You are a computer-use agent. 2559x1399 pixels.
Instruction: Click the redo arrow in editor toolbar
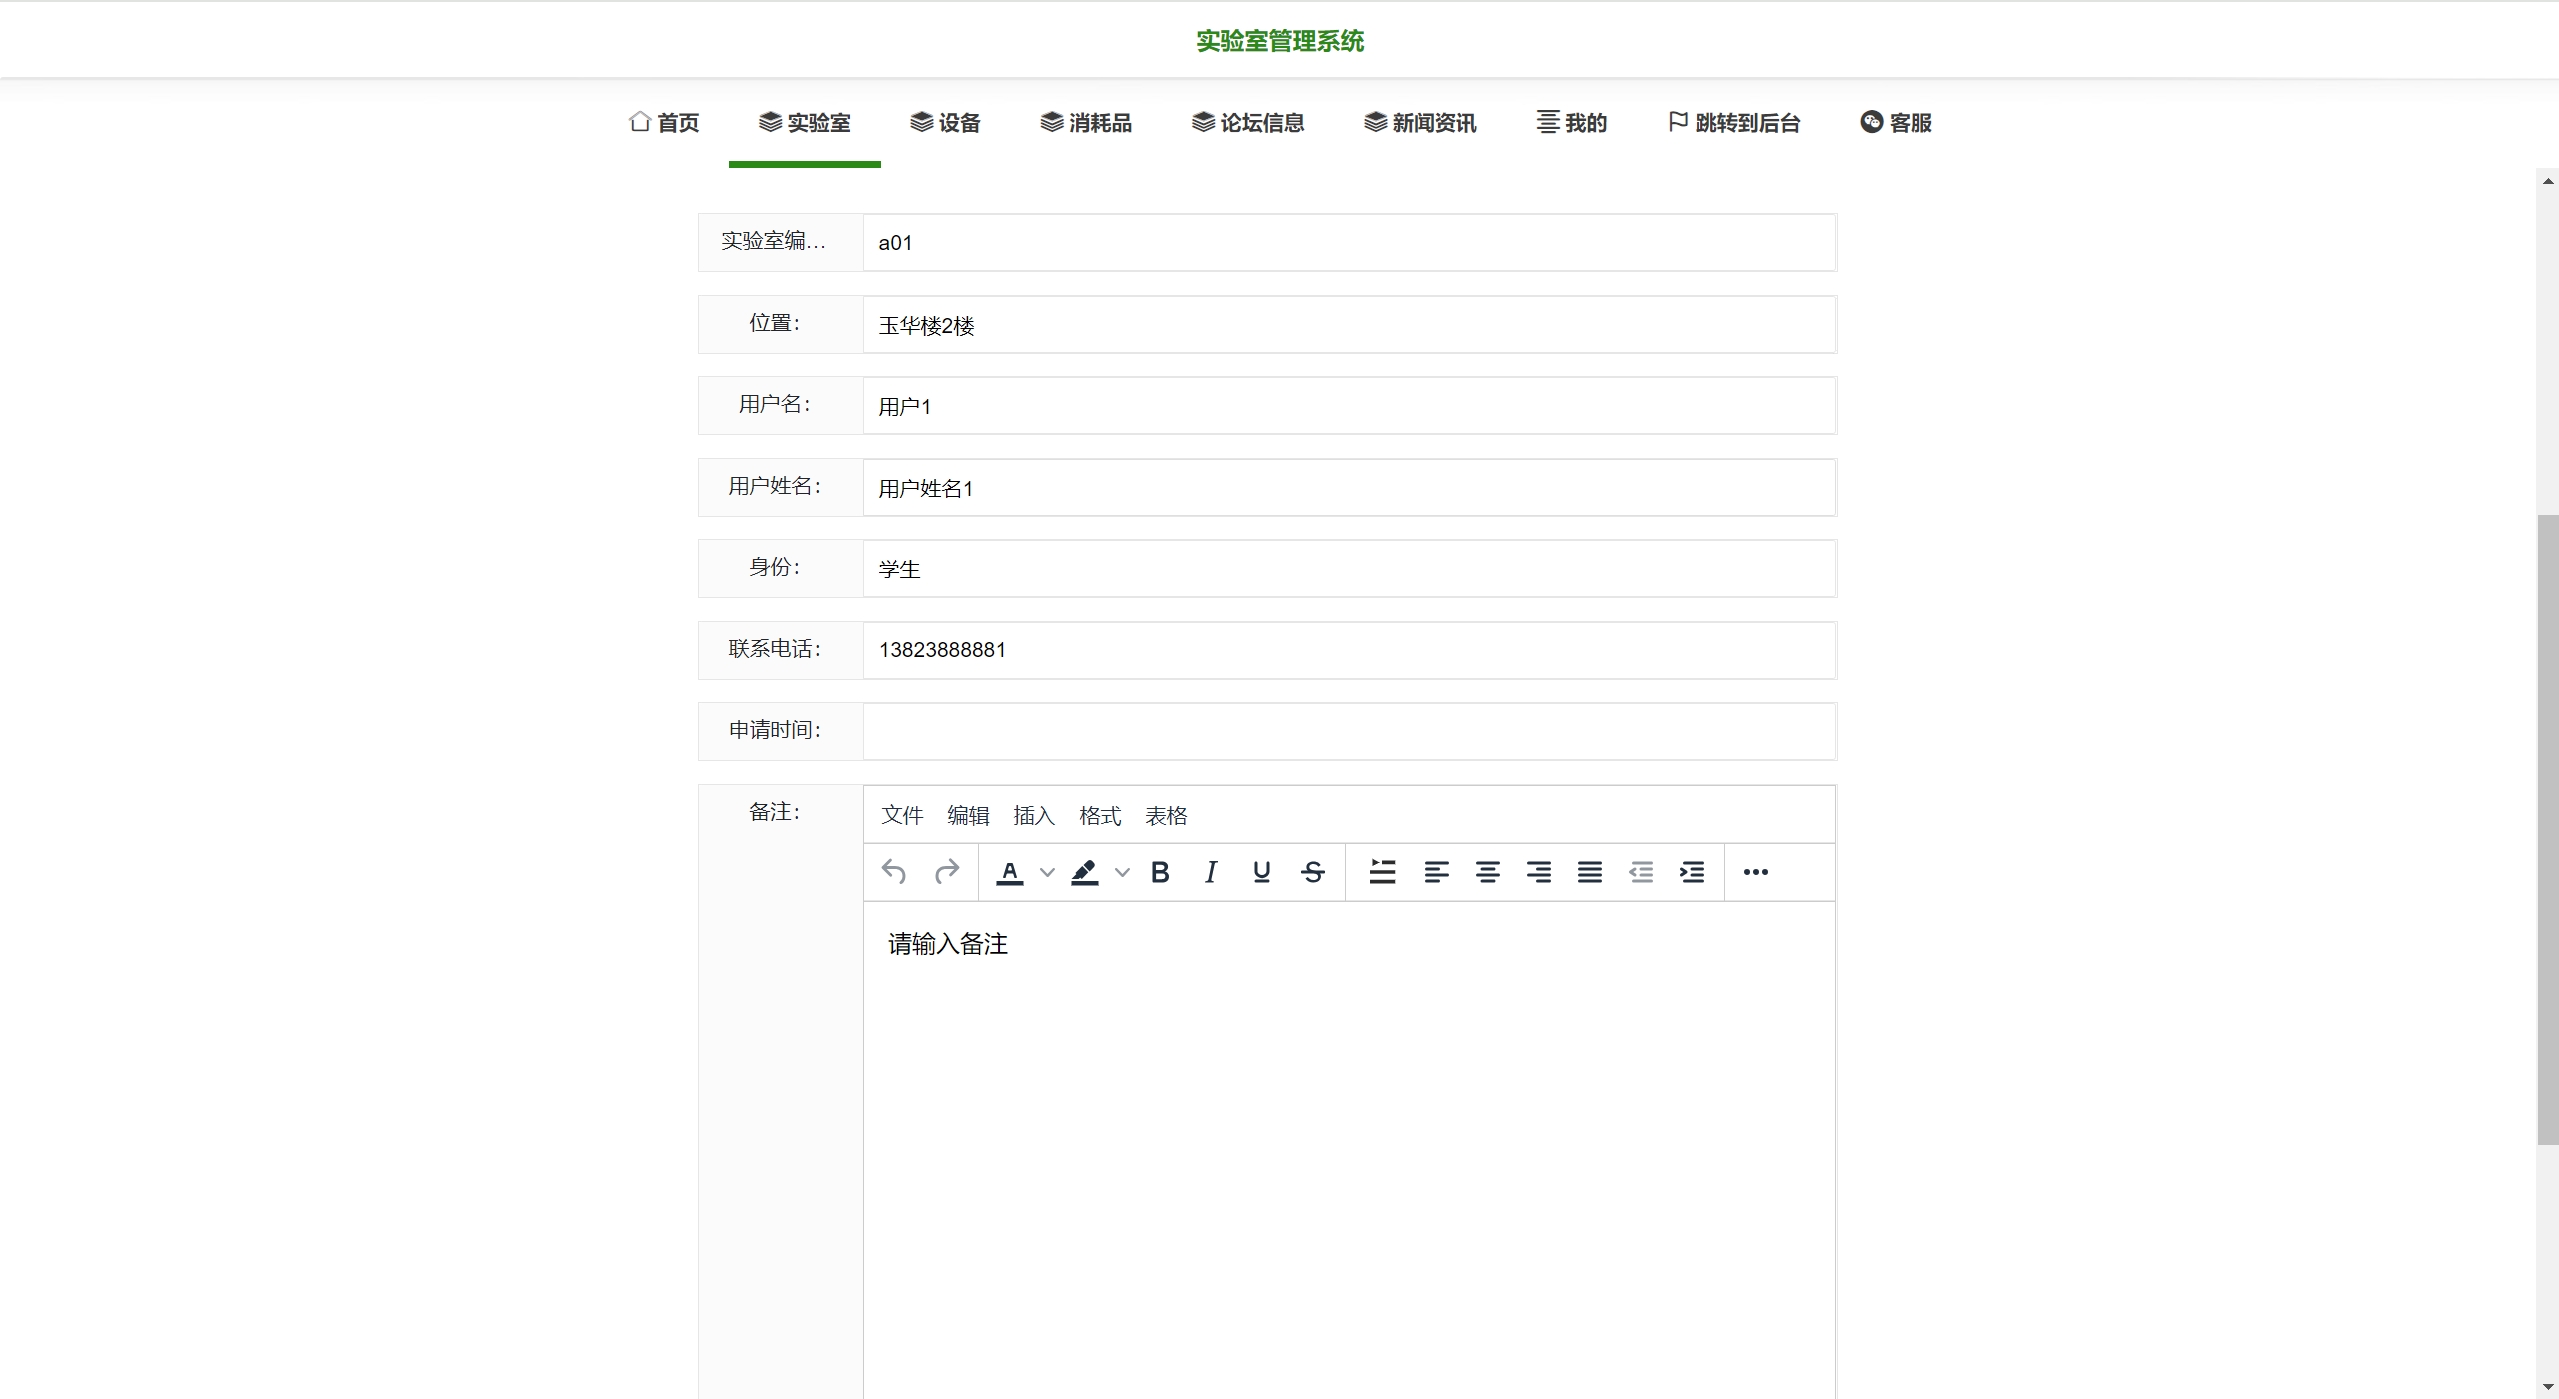(946, 872)
